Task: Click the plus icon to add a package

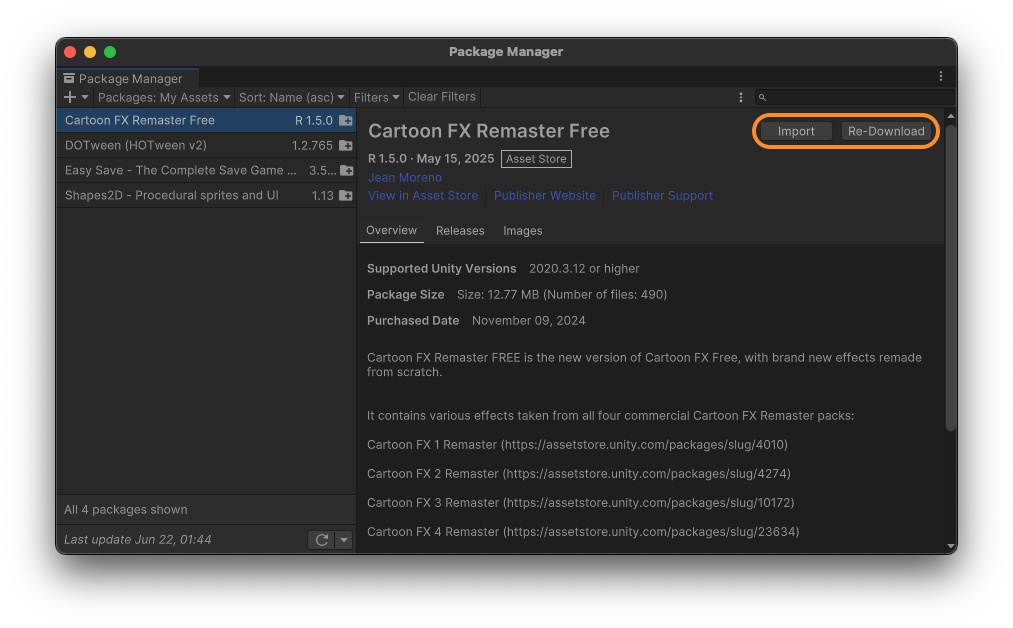Action: click(70, 97)
